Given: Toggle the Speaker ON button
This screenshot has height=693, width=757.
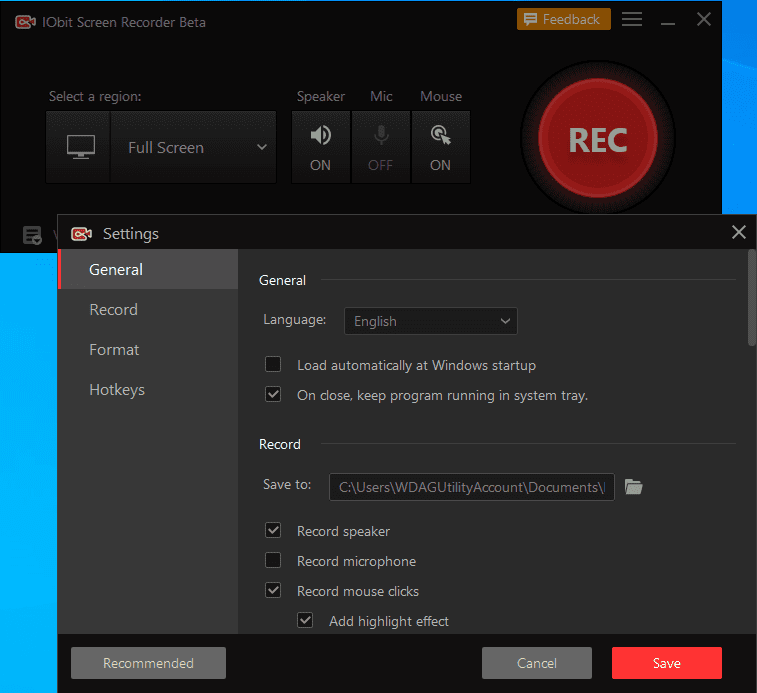Looking at the screenshot, I should [x=321, y=147].
